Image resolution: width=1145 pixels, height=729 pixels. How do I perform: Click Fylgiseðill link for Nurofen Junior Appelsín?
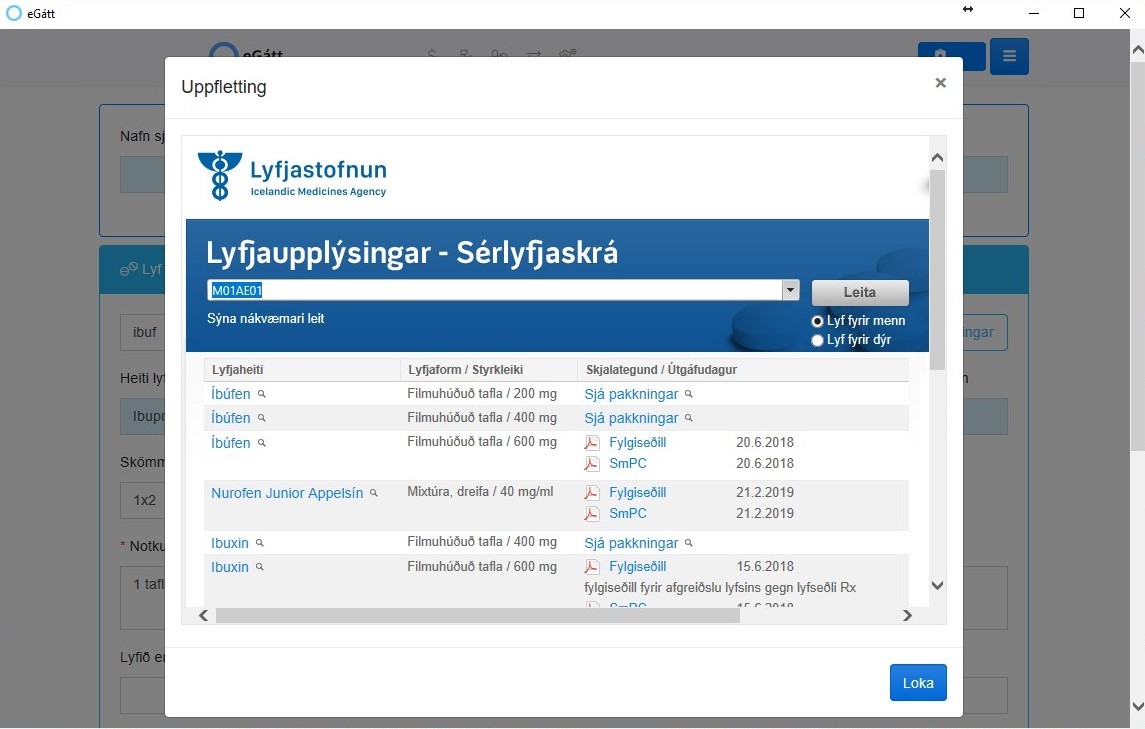click(x=637, y=493)
